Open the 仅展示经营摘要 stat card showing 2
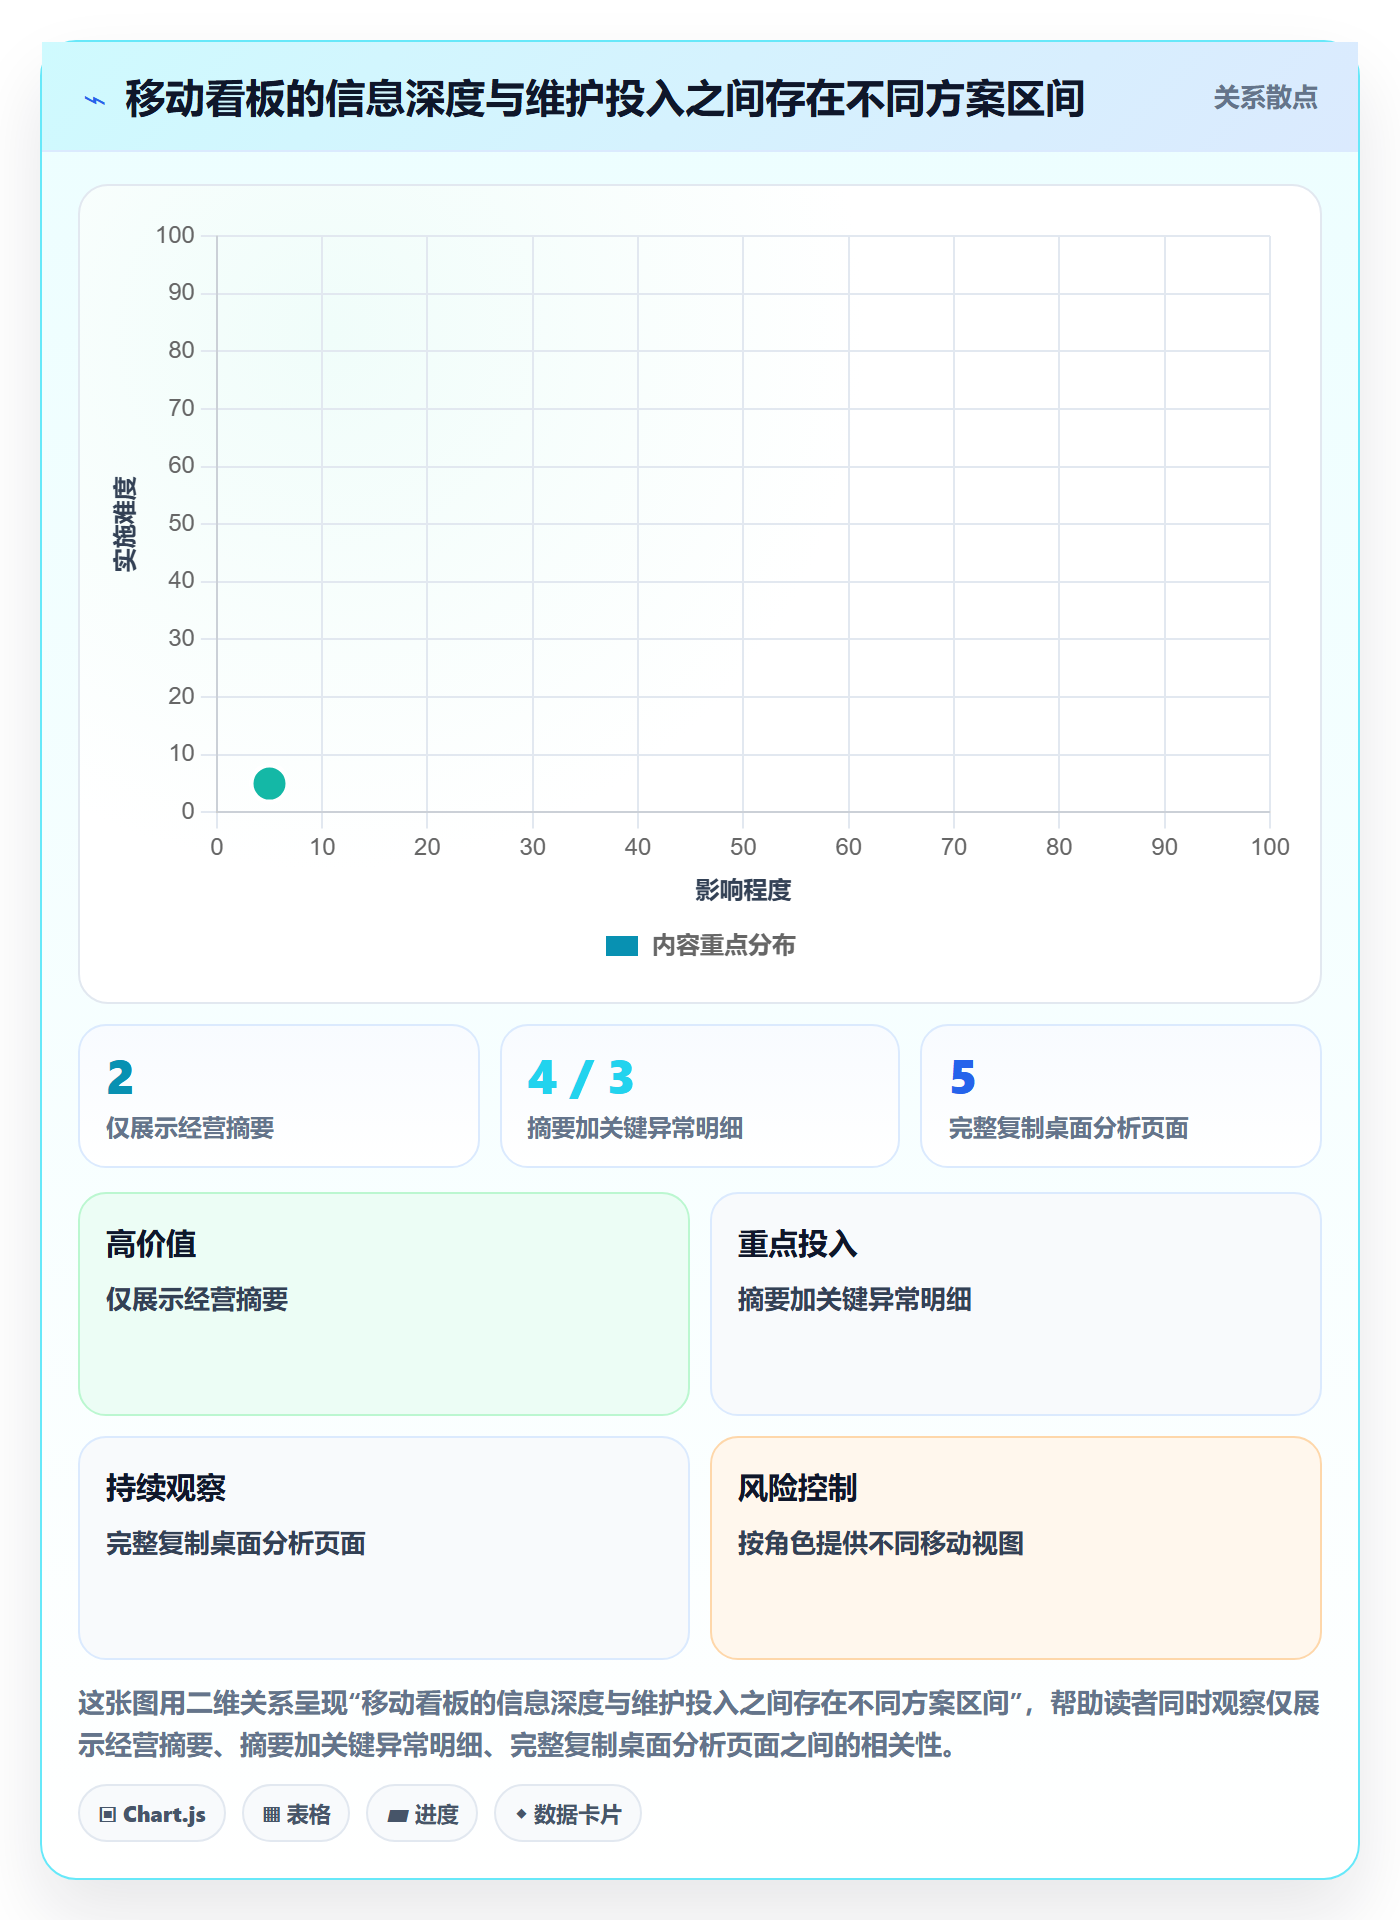The width and height of the screenshot is (1400, 1920). tap(279, 1096)
